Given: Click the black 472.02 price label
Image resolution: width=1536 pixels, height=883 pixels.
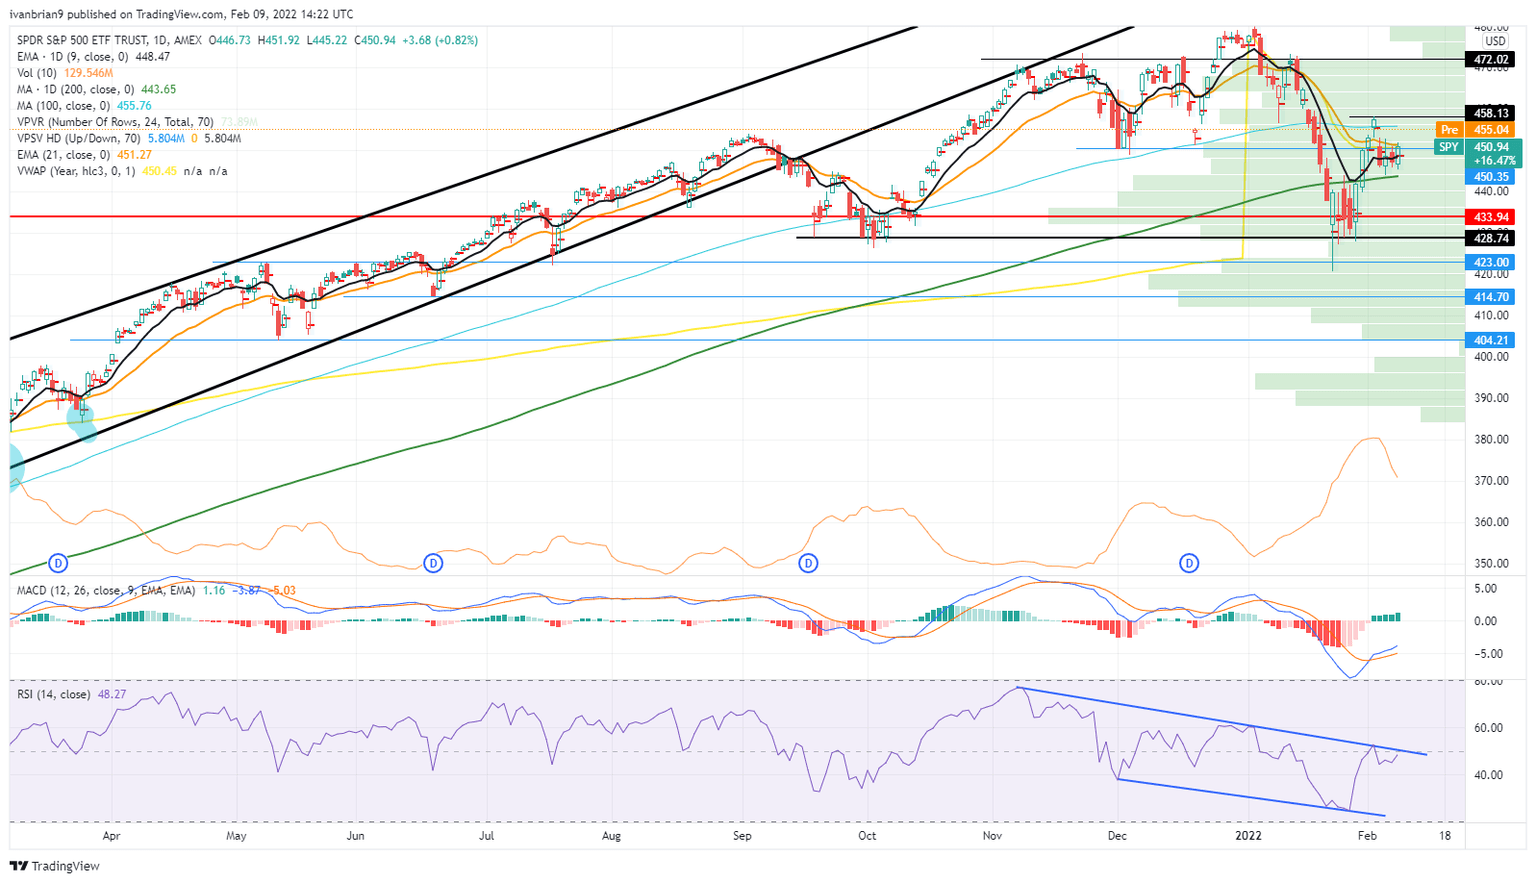Looking at the screenshot, I should 1491,60.
